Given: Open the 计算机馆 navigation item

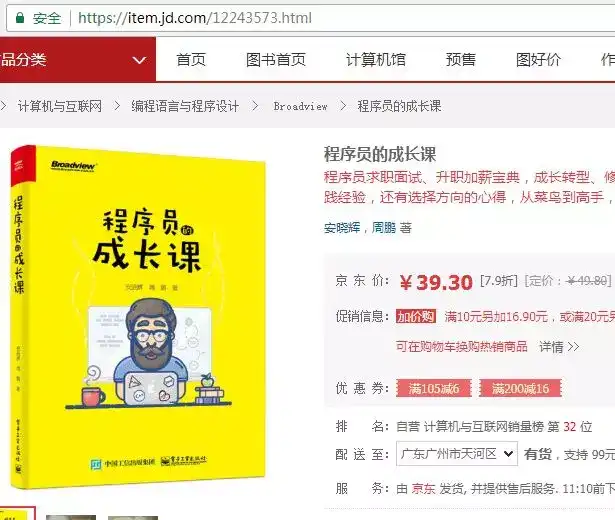Looking at the screenshot, I should 376,60.
